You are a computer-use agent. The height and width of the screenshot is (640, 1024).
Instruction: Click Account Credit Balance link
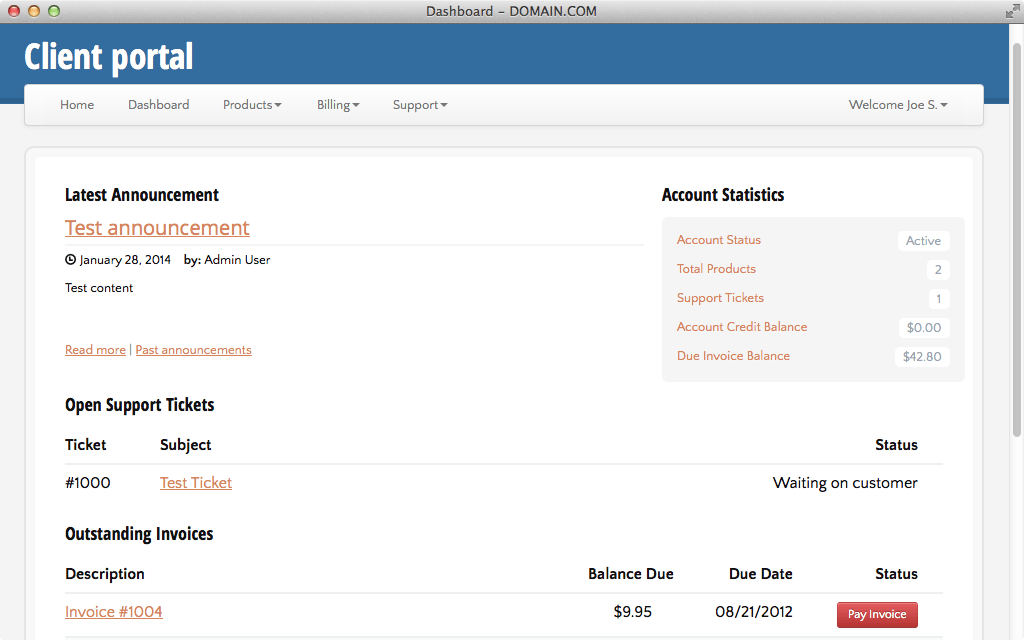pyautogui.click(x=742, y=327)
